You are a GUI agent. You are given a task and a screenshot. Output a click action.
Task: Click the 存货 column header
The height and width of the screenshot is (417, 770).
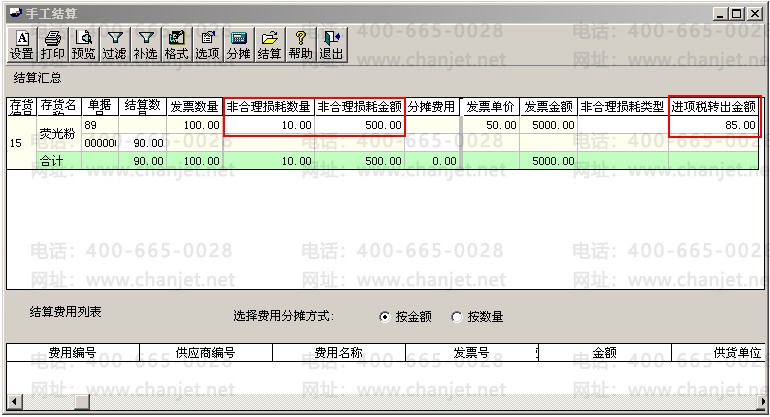click(x=22, y=107)
